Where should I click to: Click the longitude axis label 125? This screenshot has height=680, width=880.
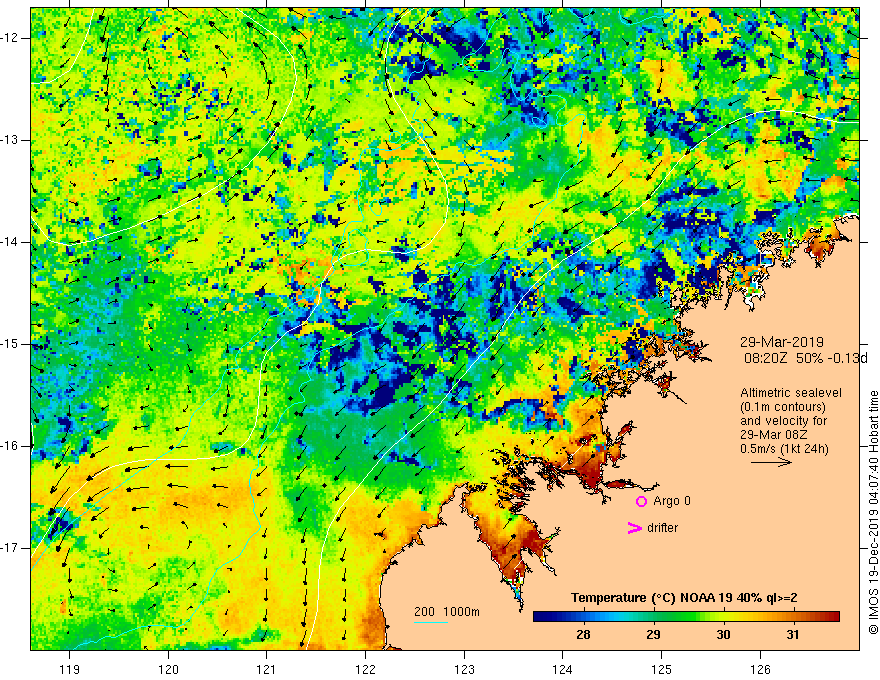click(662, 669)
